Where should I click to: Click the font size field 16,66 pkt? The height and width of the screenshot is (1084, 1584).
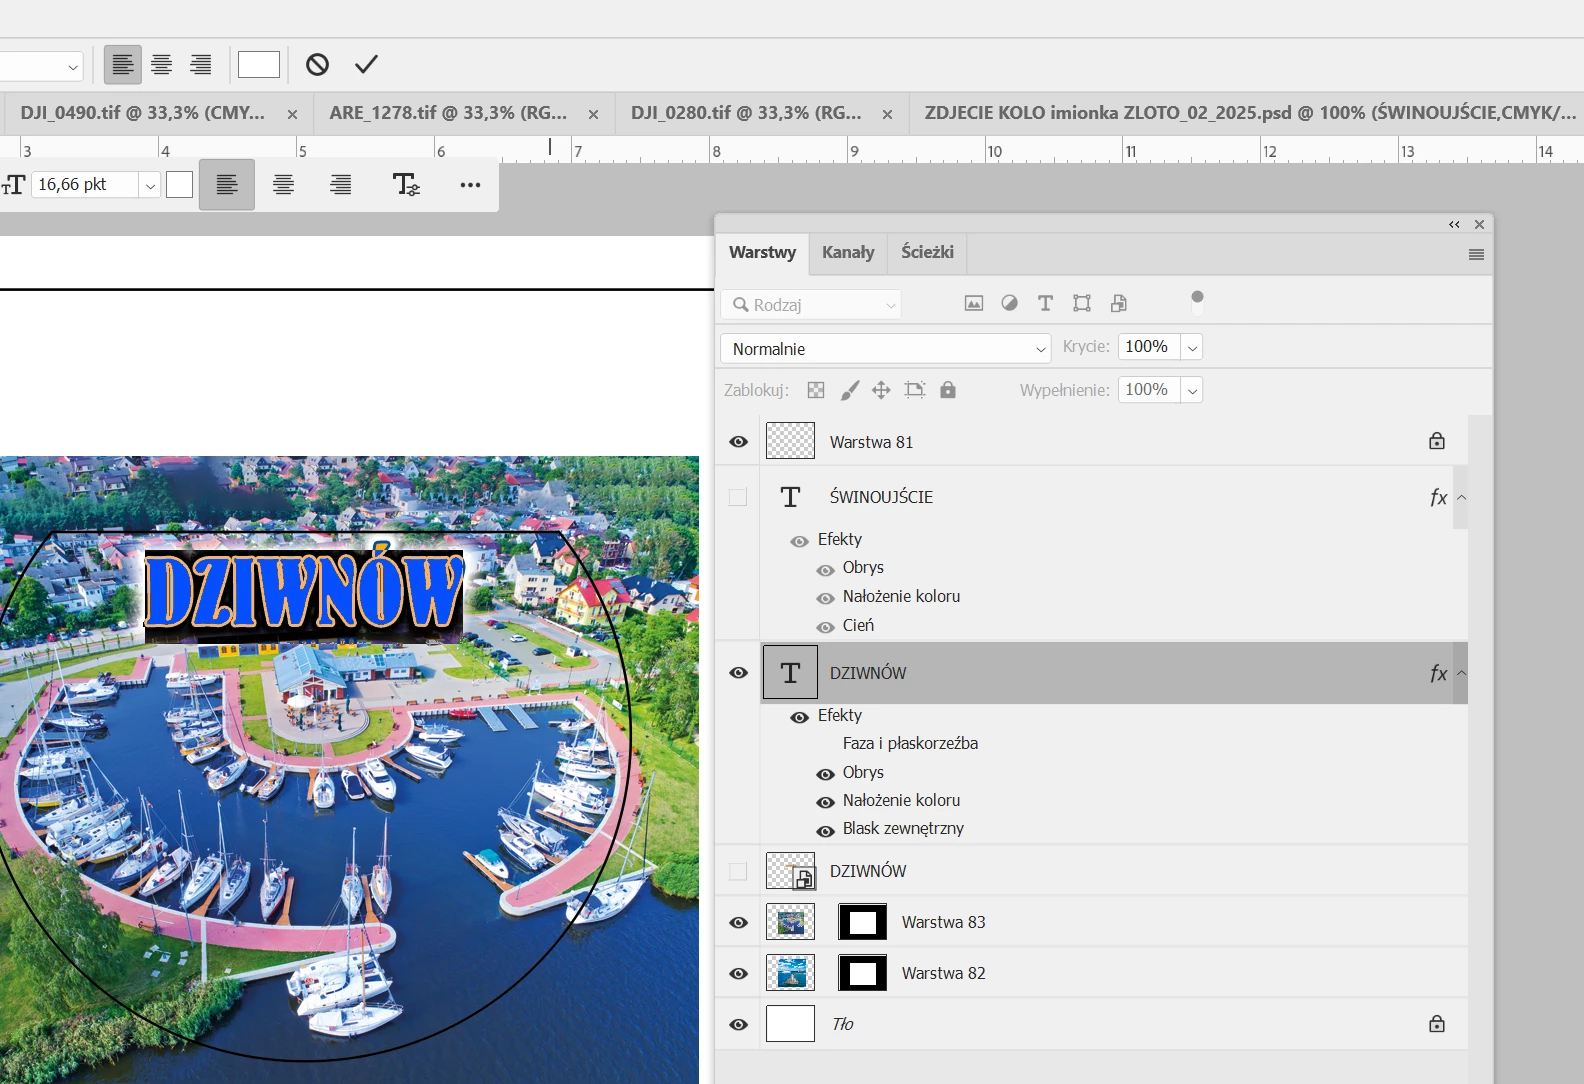85,185
